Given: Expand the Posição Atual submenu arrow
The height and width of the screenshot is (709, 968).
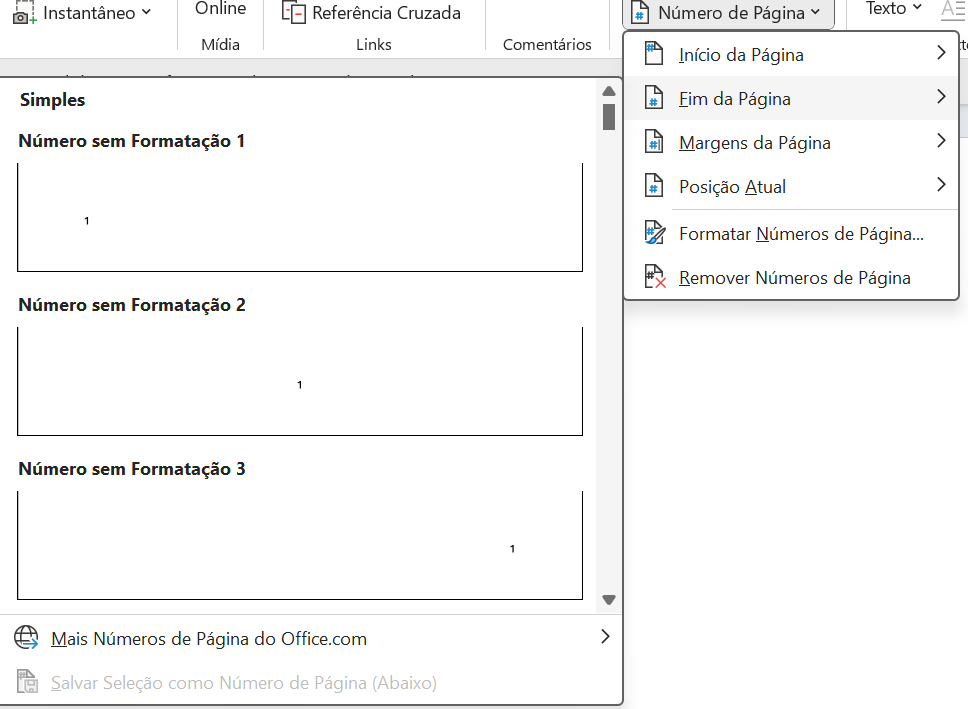Looking at the screenshot, I should tap(941, 185).
